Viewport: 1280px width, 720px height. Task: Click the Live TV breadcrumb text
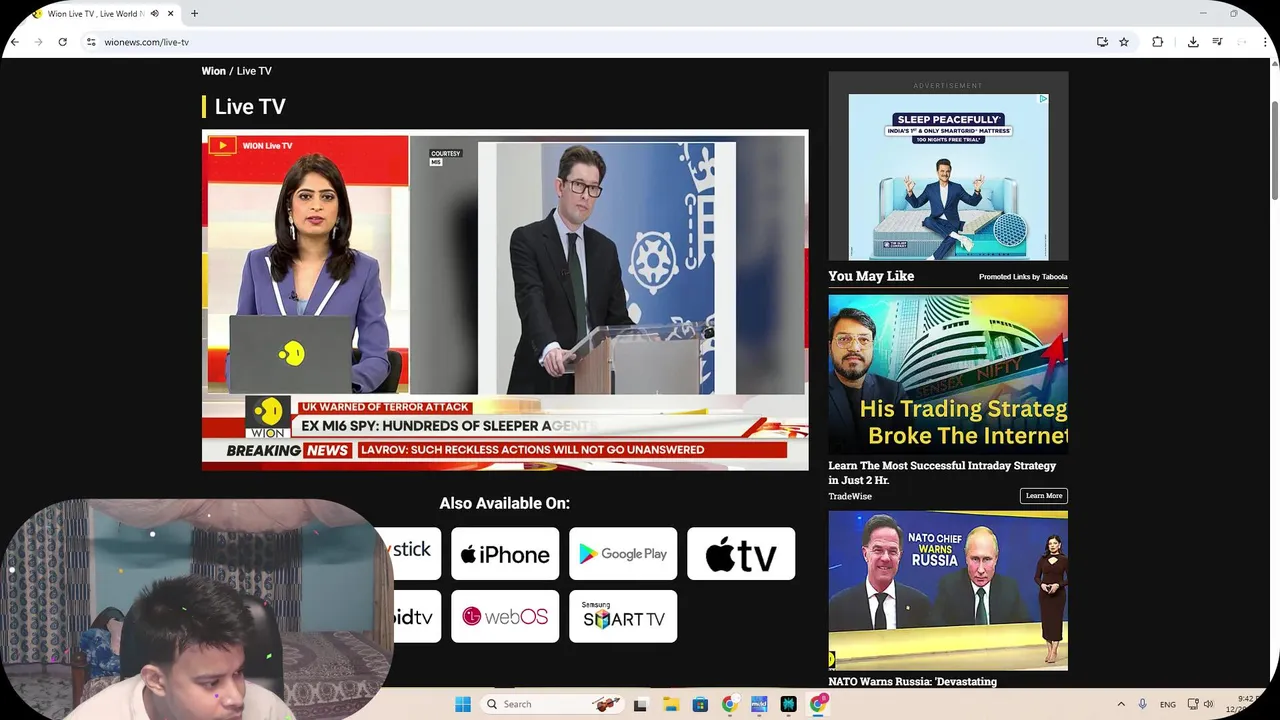point(254,71)
